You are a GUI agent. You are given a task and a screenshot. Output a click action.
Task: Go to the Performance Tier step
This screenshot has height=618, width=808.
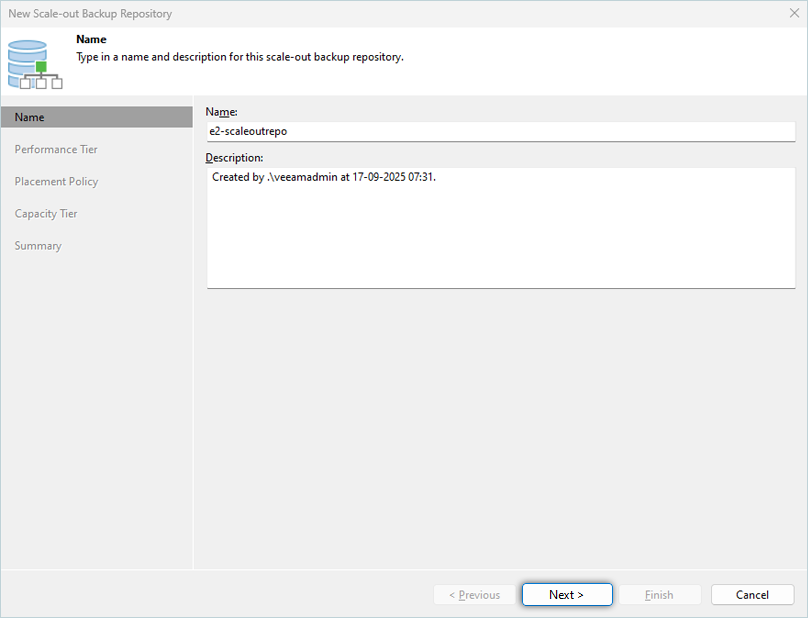56,149
